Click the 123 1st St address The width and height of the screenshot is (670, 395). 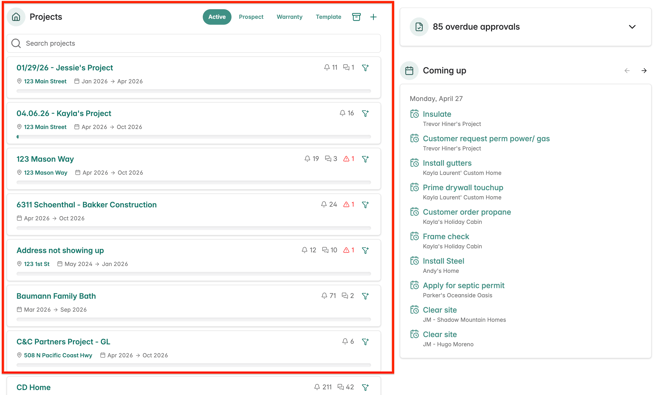tap(36, 264)
